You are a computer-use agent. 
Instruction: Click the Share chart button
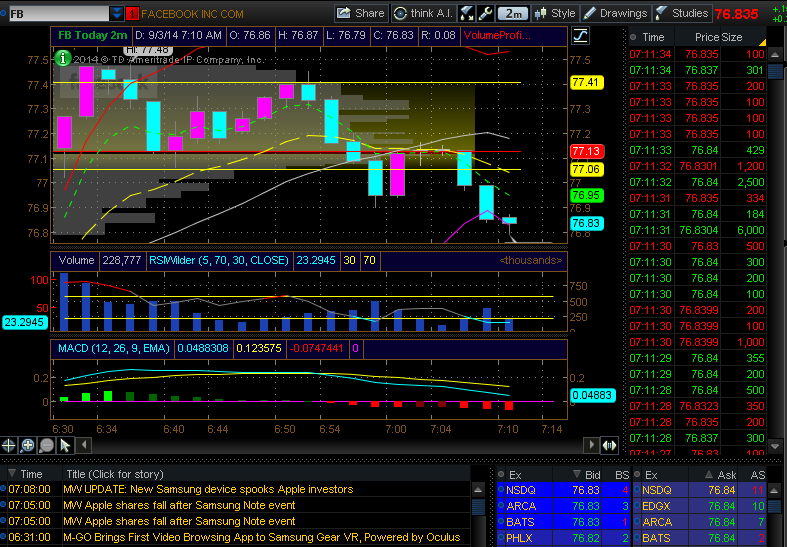coord(361,14)
